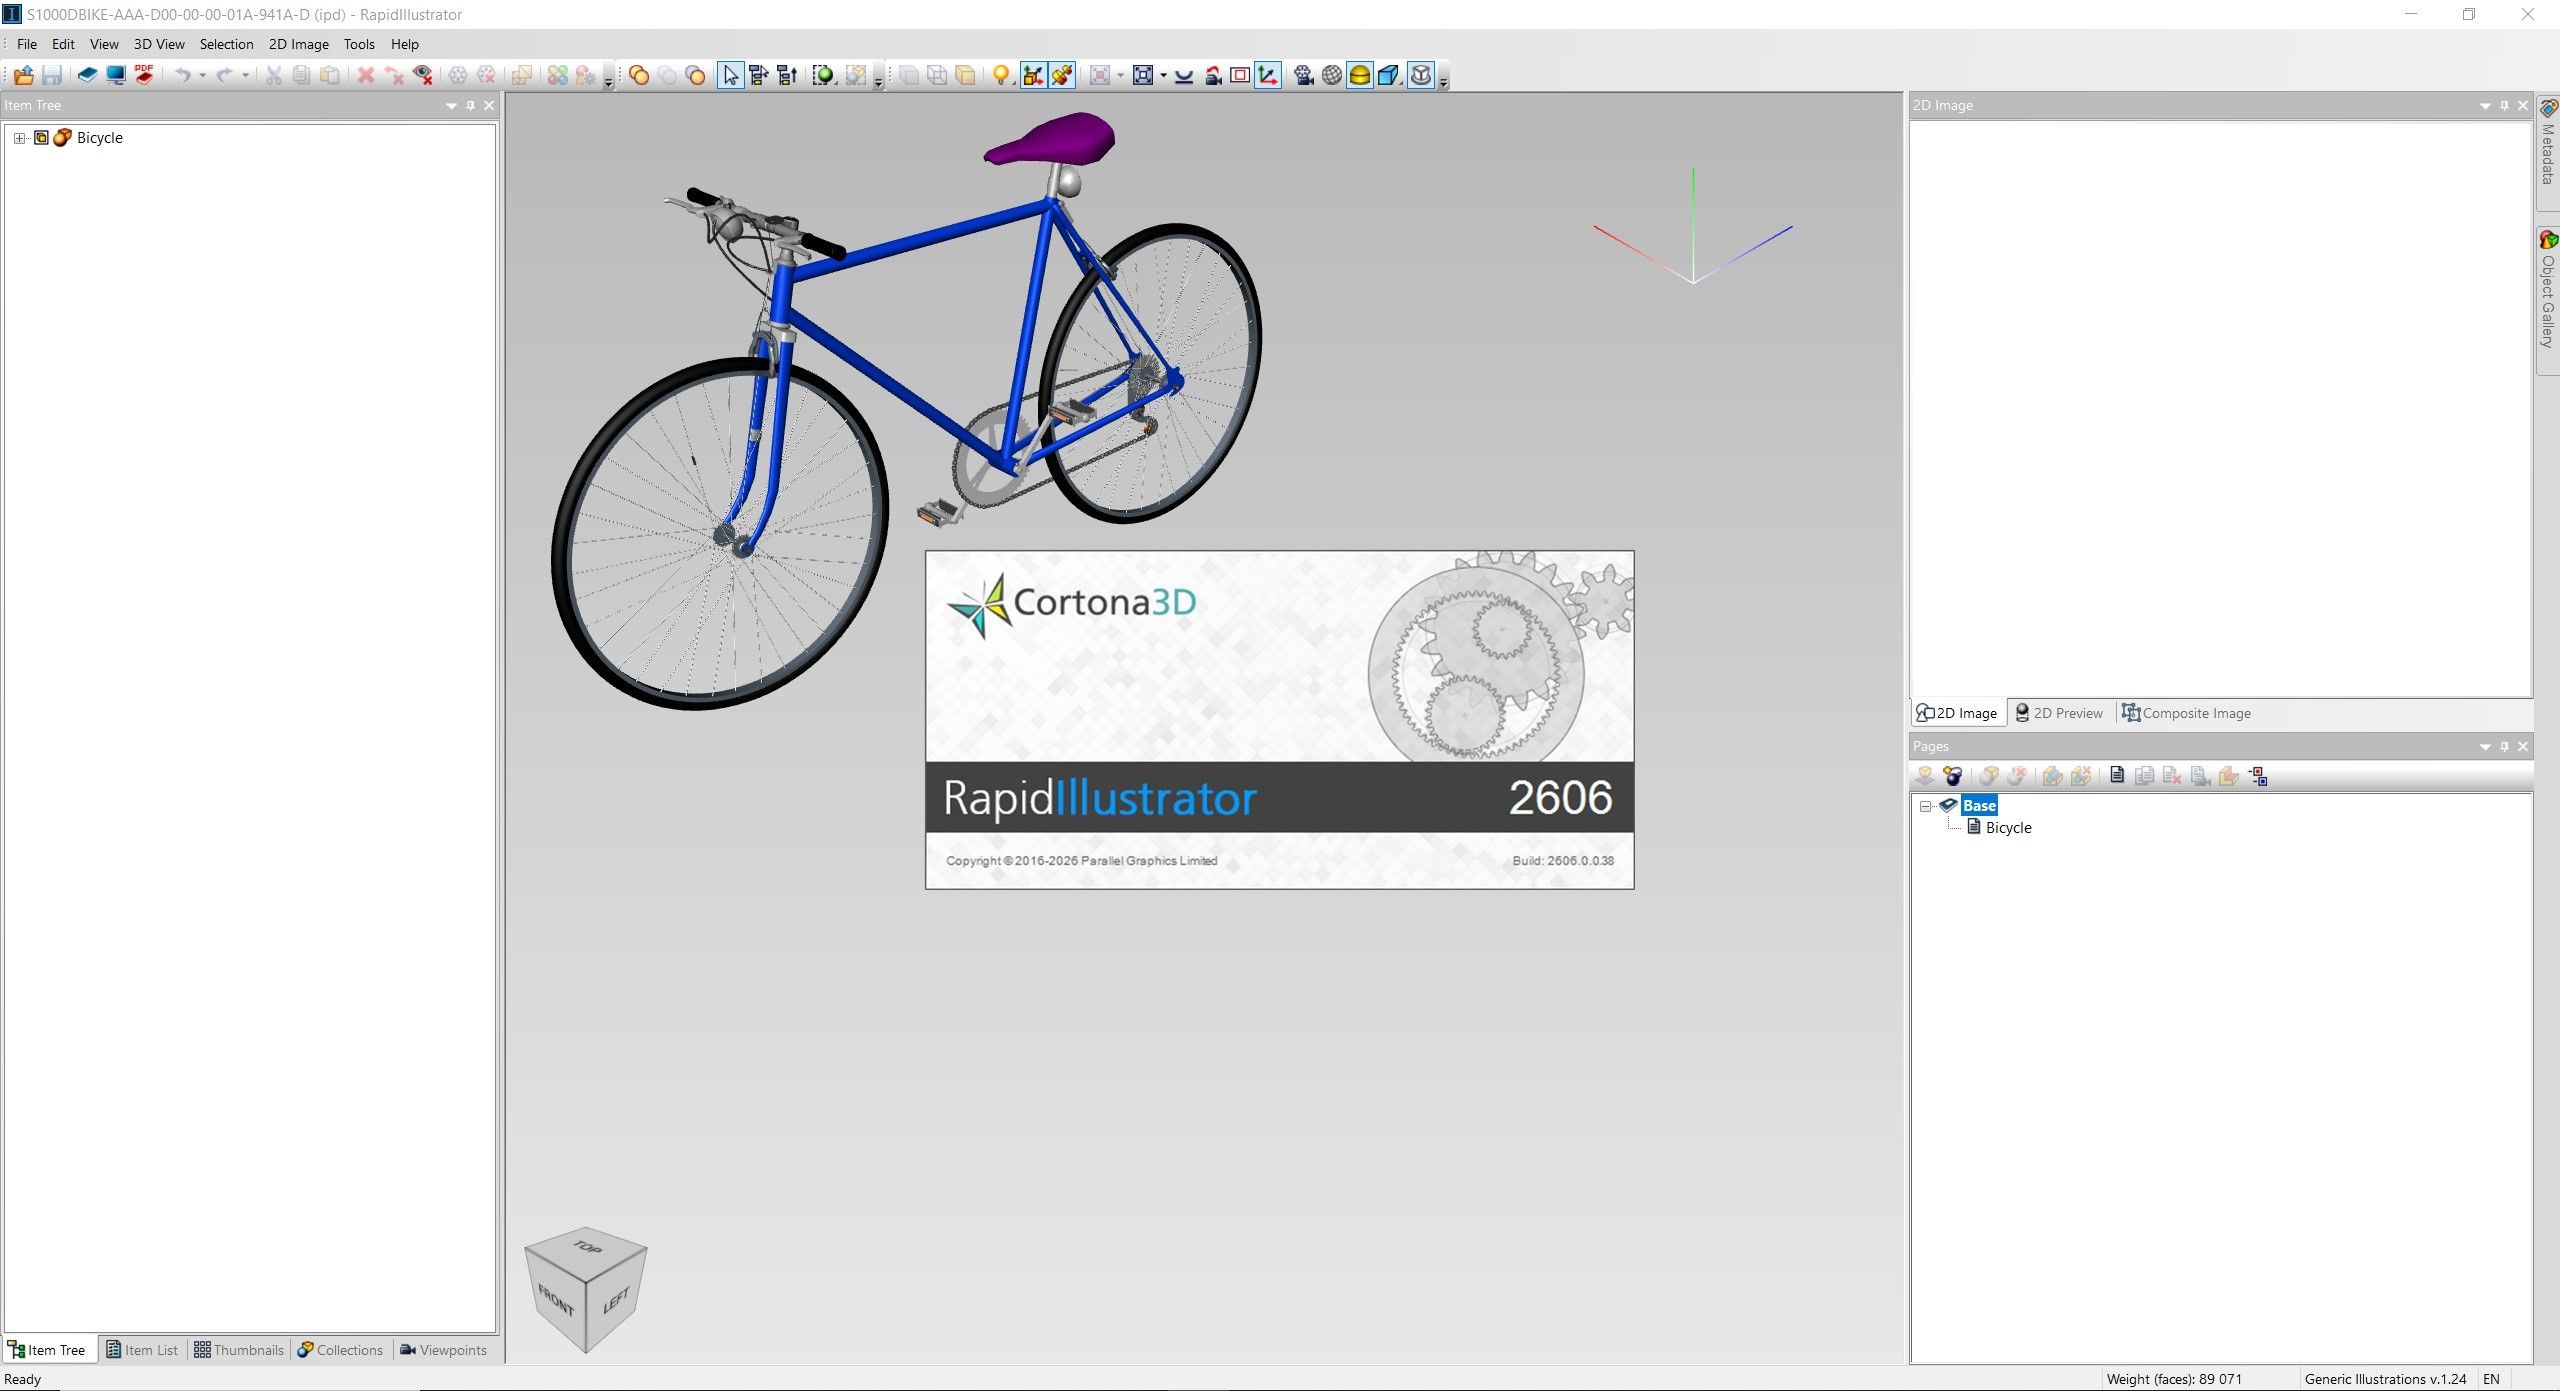
Task: Switch to the Thumbnails tab
Action: click(x=239, y=1350)
